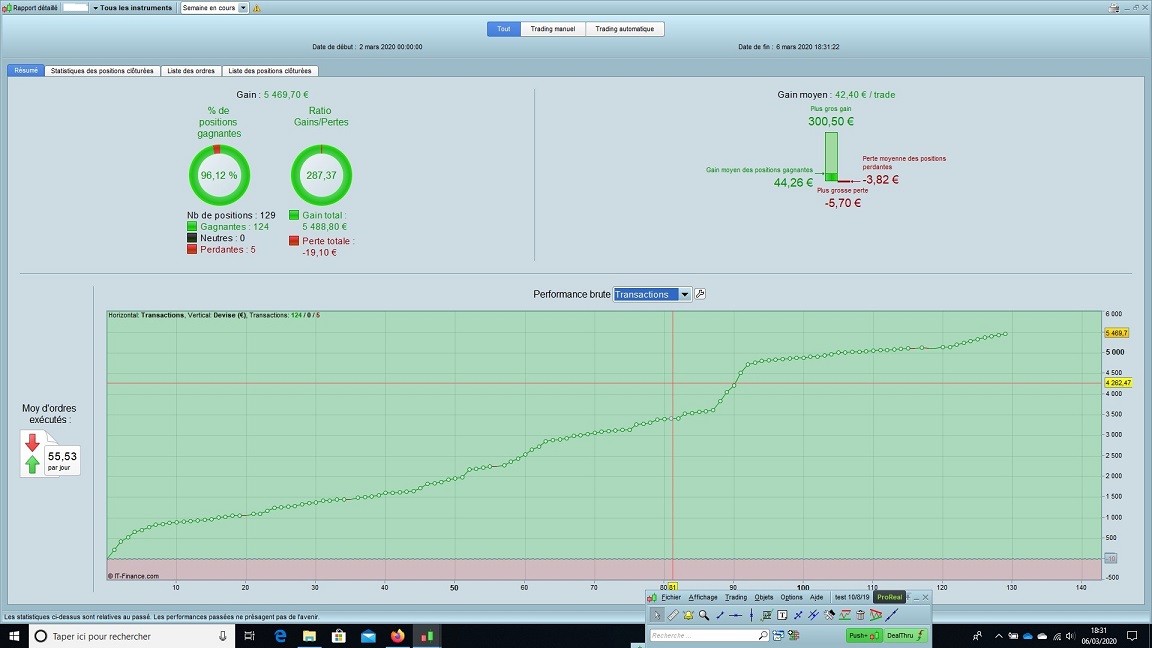Open the Options menu

[x=791, y=597]
